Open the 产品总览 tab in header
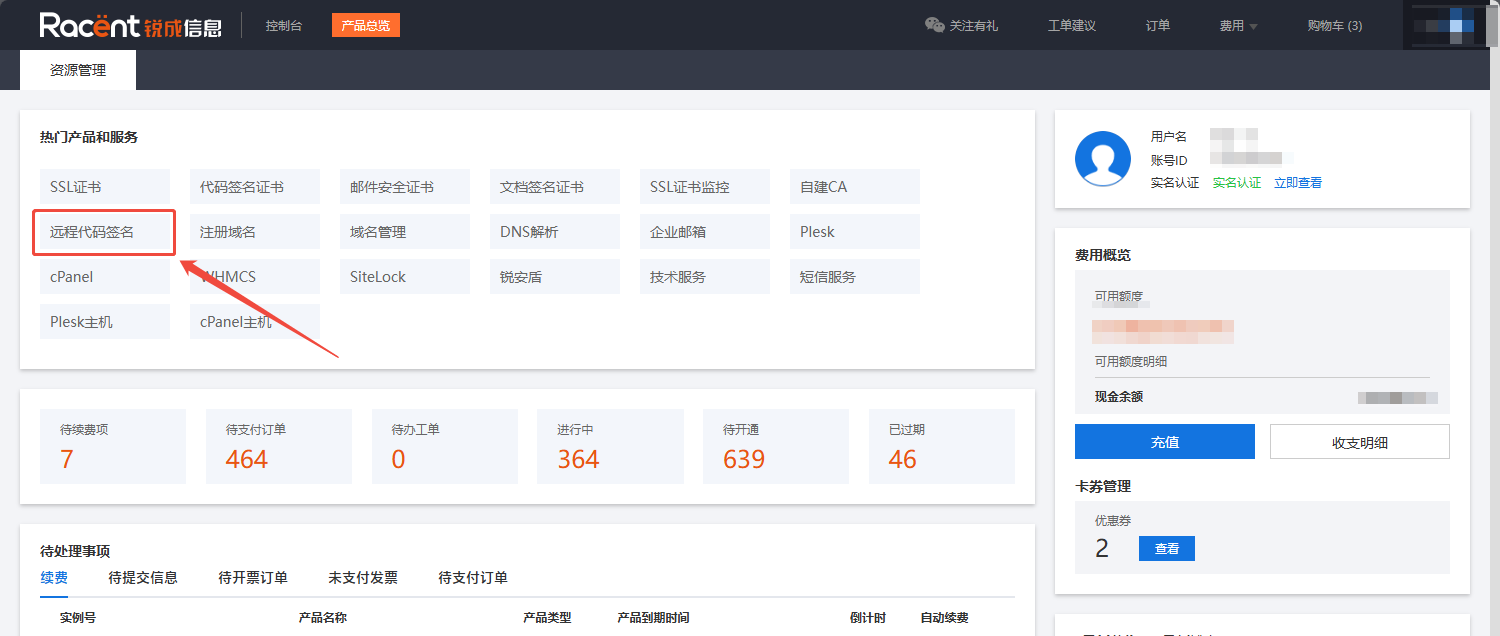 pyautogui.click(x=365, y=26)
